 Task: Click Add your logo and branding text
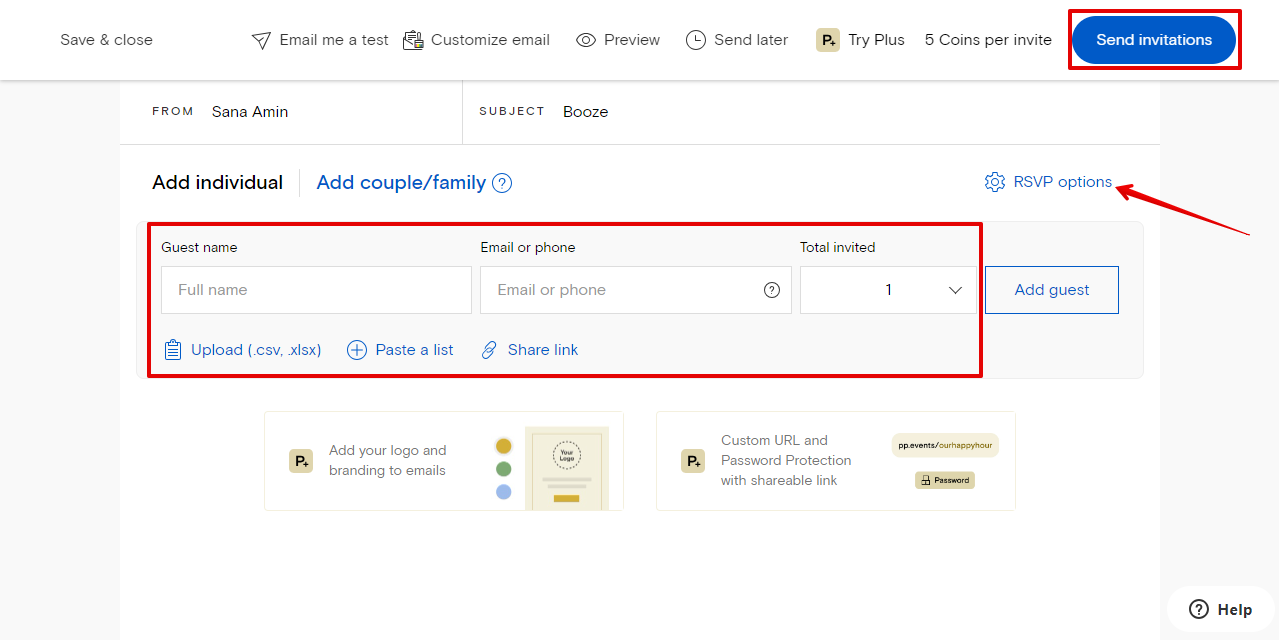tap(388, 461)
